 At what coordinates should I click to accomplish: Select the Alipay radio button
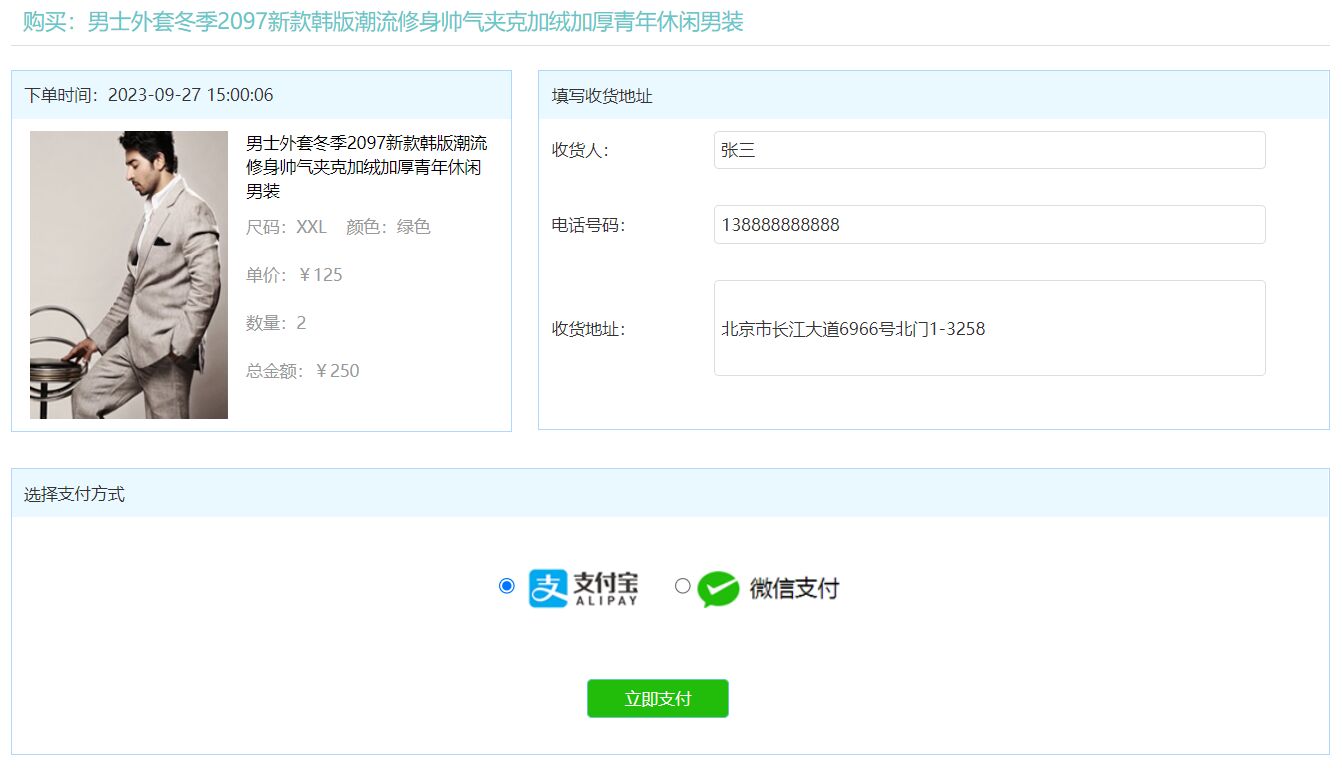(506, 586)
